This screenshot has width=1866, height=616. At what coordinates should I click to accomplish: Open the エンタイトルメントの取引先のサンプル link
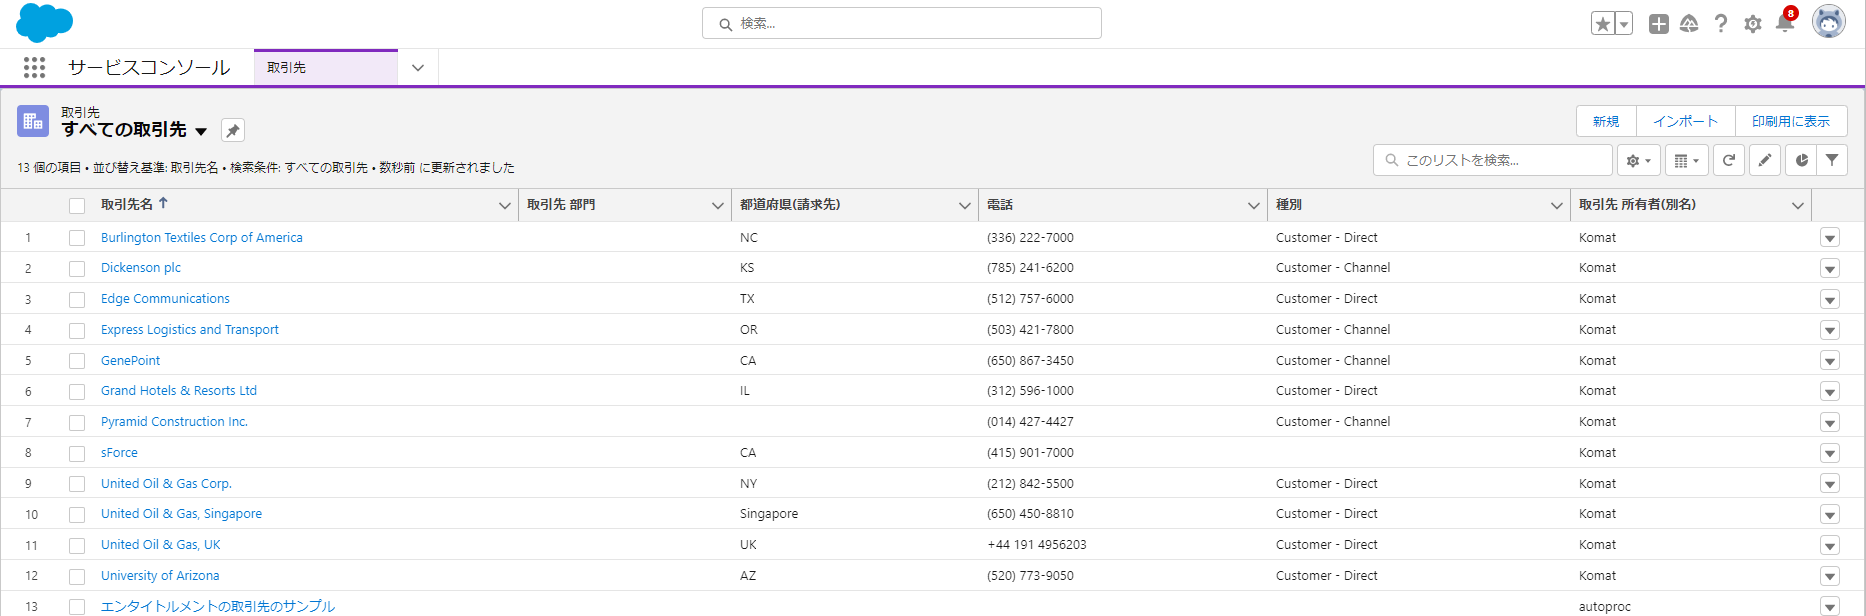coord(218,606)
